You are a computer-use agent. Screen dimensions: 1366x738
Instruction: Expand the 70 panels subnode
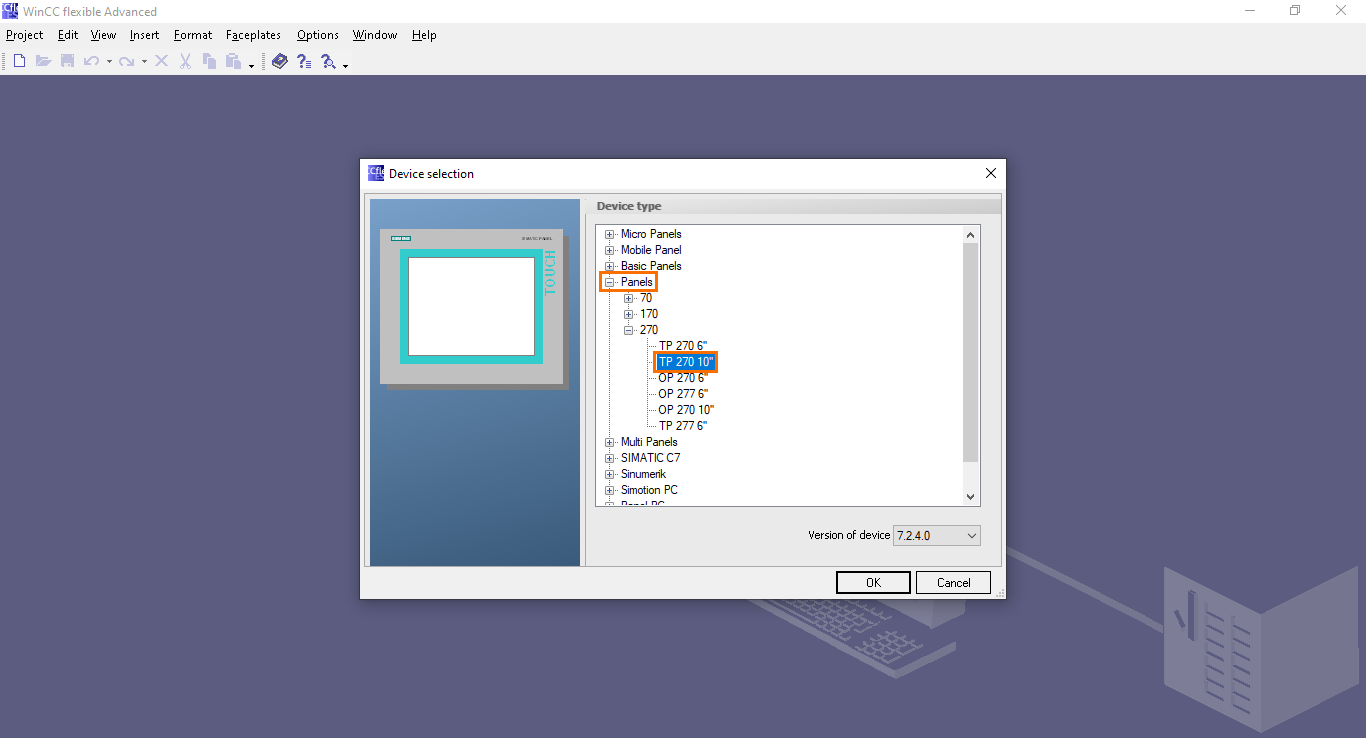point(629,298)
